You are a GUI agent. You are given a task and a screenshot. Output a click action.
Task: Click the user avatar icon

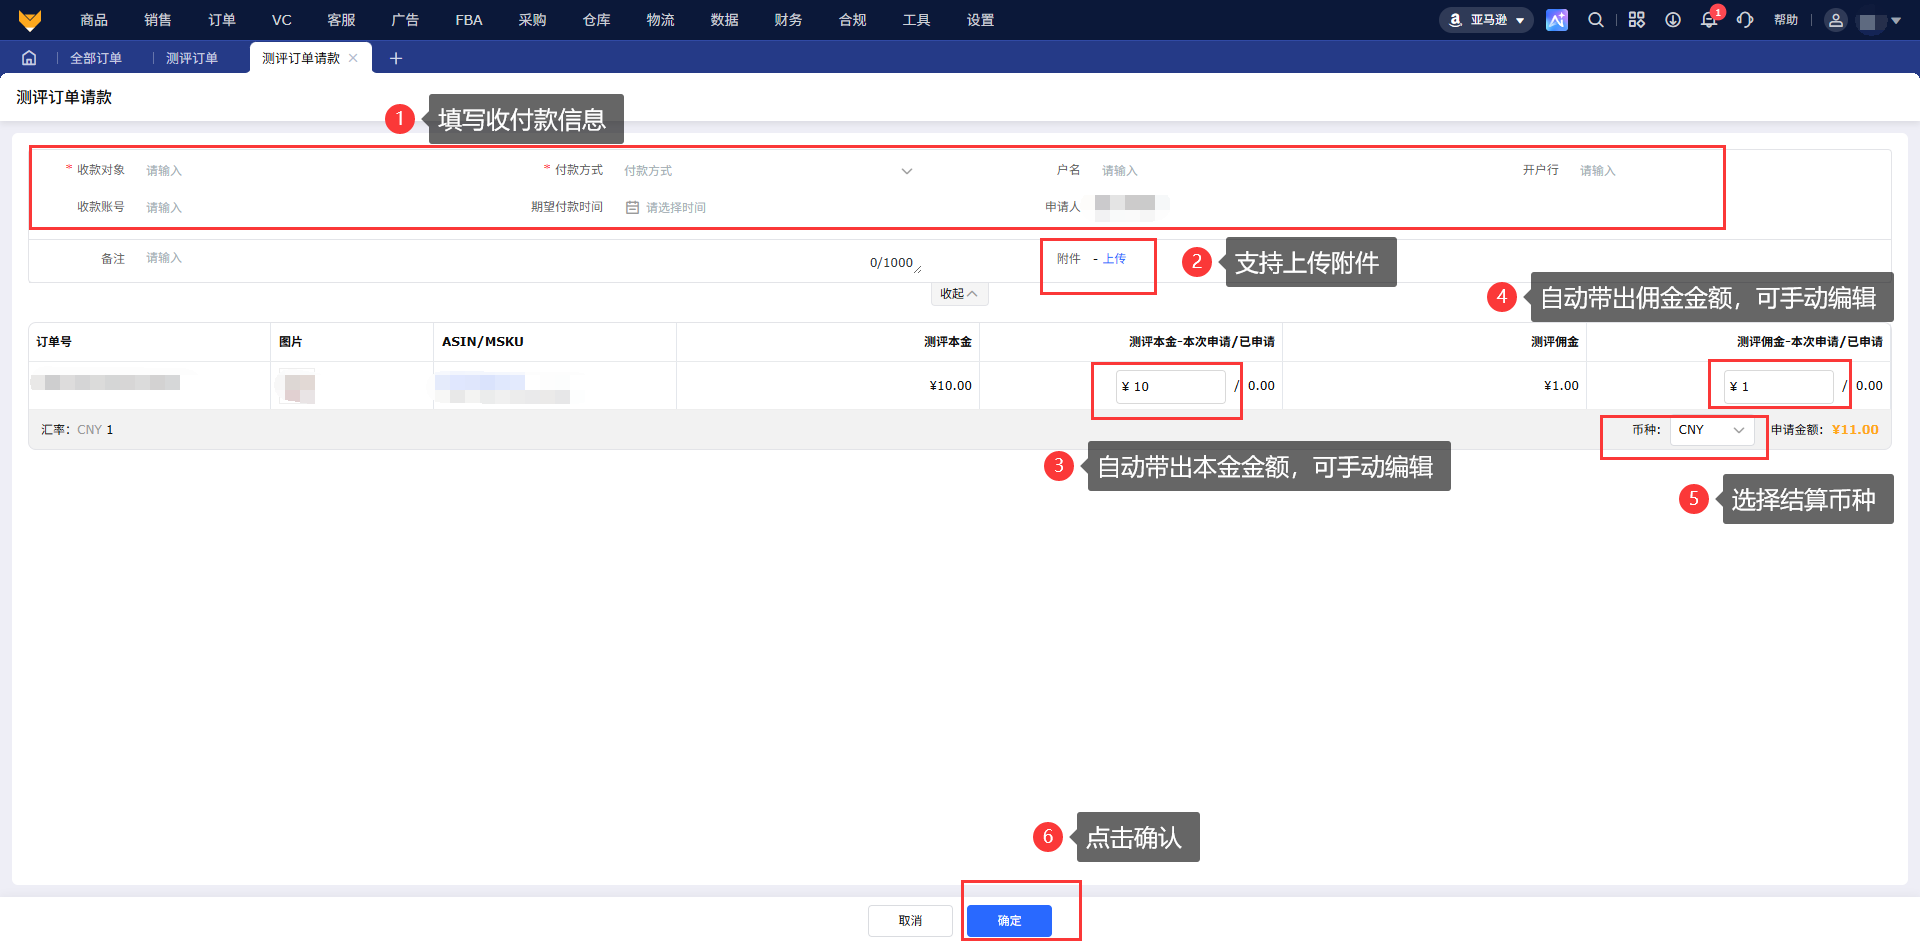(x=1836, y=20)
